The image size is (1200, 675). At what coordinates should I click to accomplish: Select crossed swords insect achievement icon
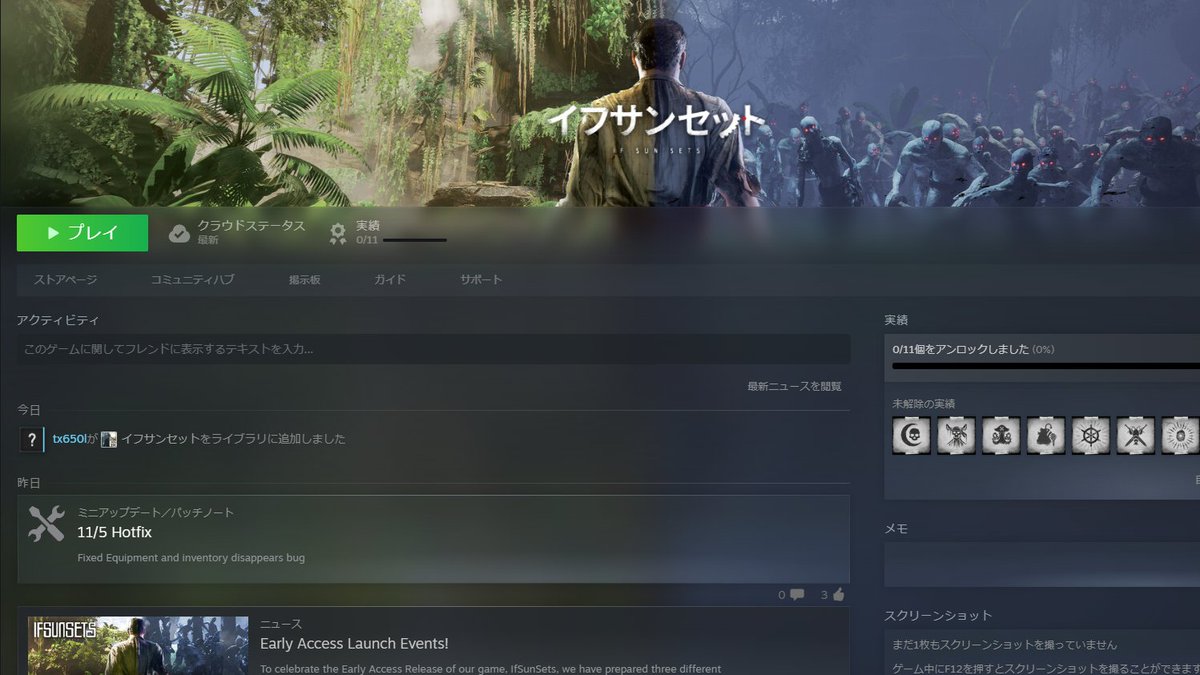1136,435
